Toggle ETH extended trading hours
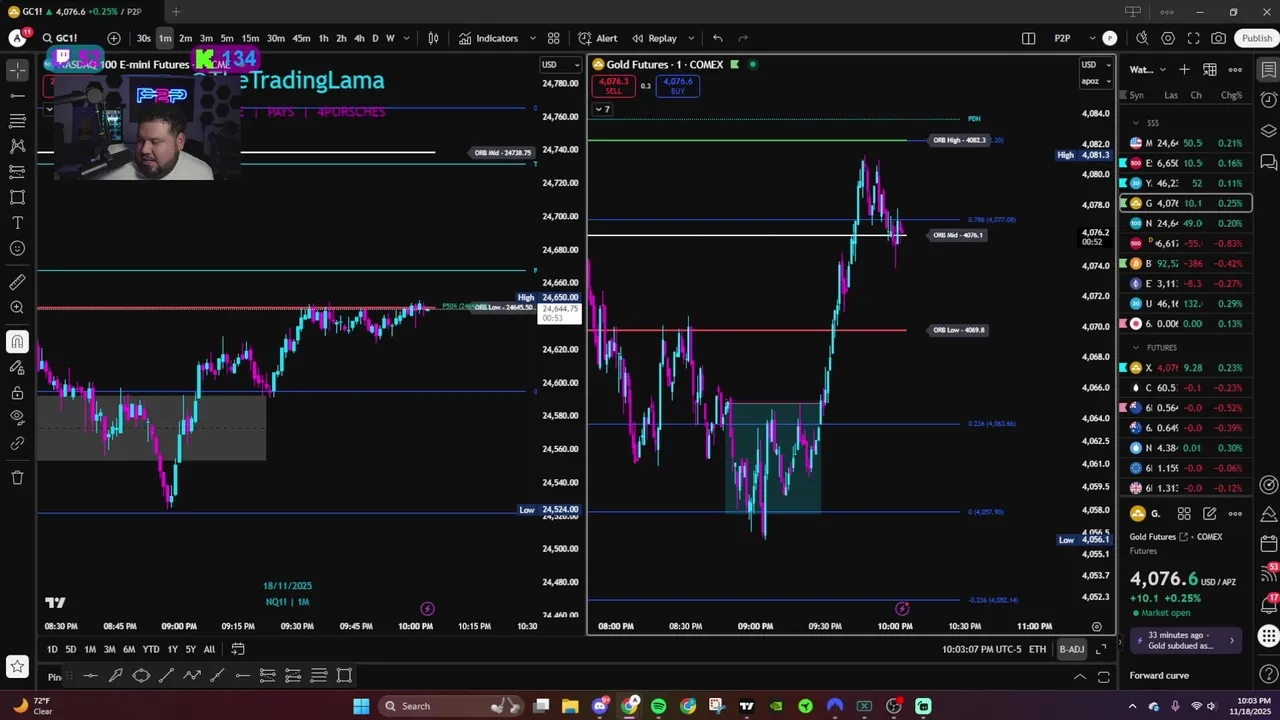Screen dimensions: 1280x720 pos(1038,650)
